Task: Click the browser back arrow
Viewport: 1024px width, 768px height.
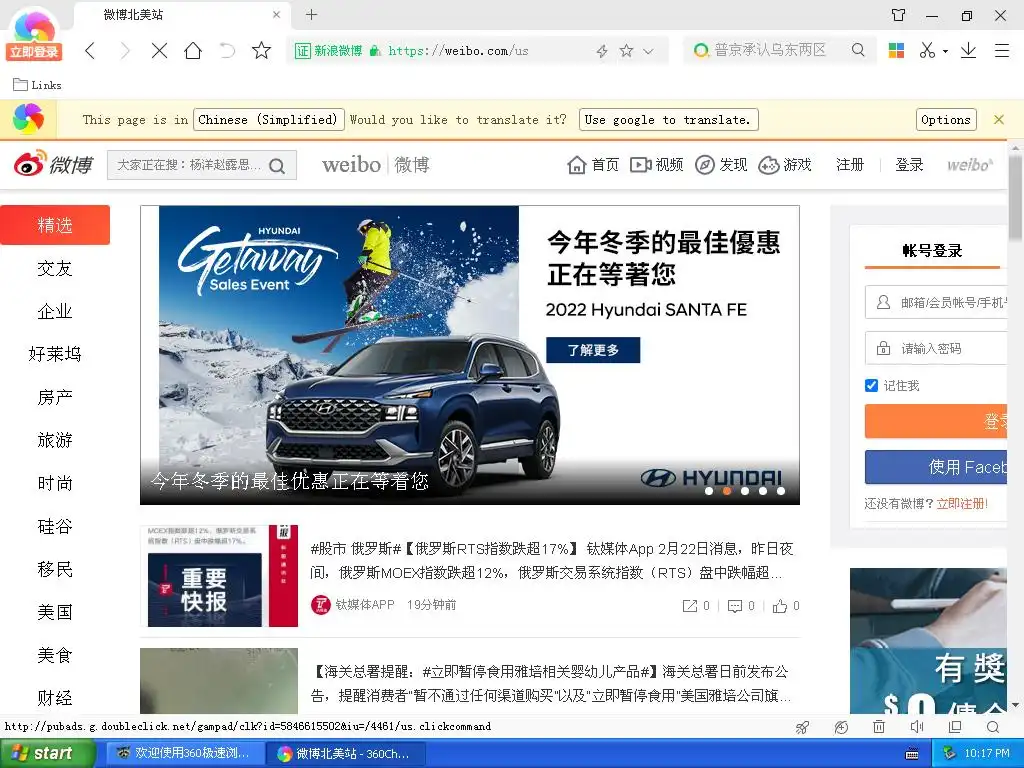Action: tap(90, 51)
